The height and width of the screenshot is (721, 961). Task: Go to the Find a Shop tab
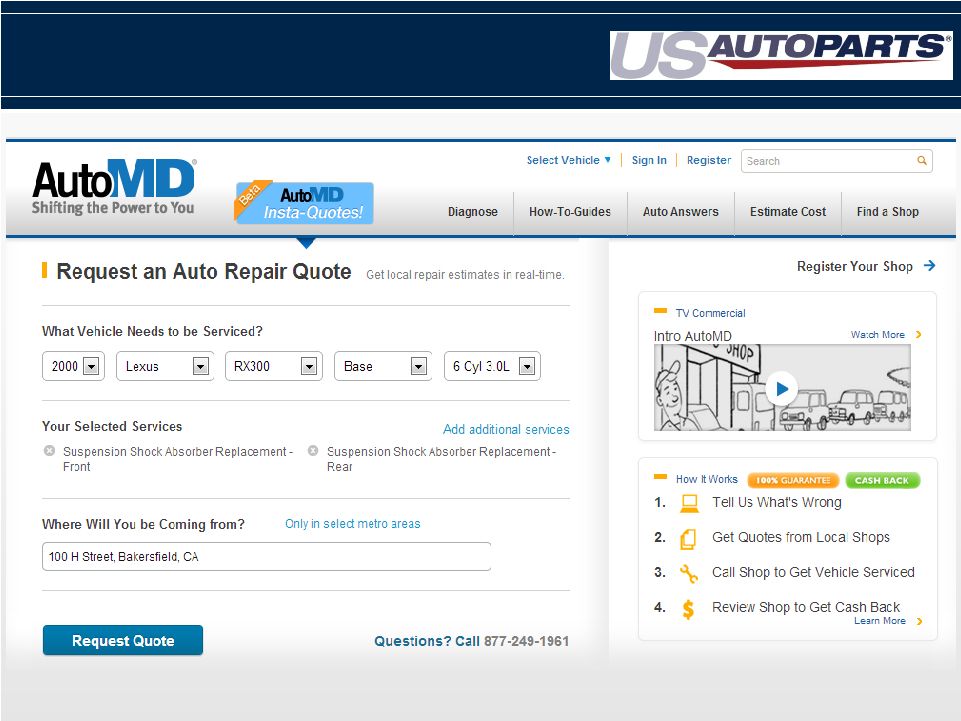pyautogui.click(x=887, y=212)
